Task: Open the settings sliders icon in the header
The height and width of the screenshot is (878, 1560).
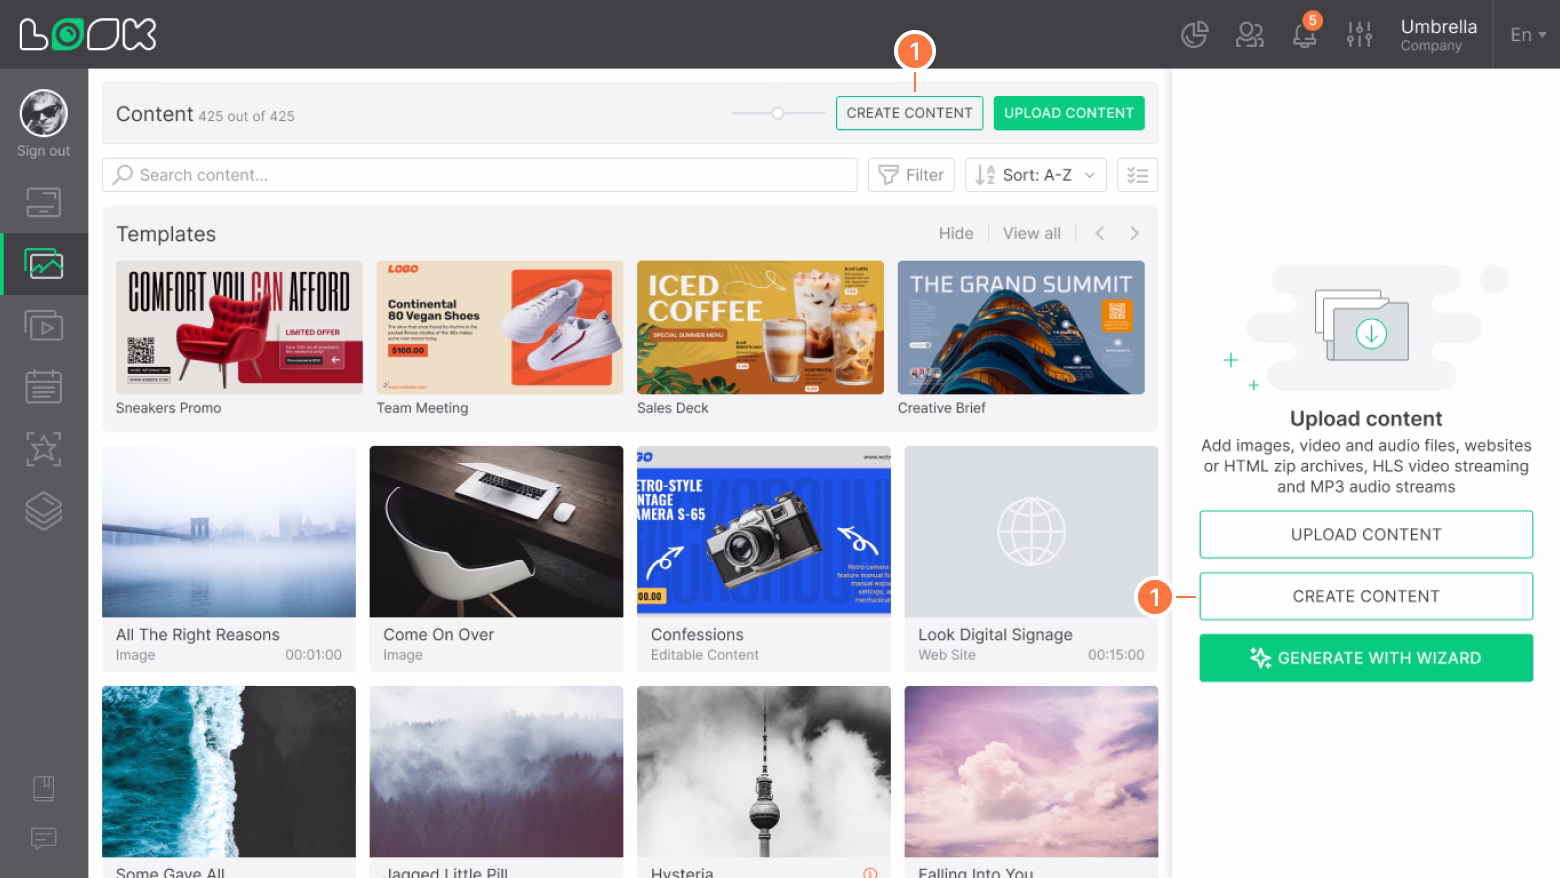Action: click(1359, 34)
